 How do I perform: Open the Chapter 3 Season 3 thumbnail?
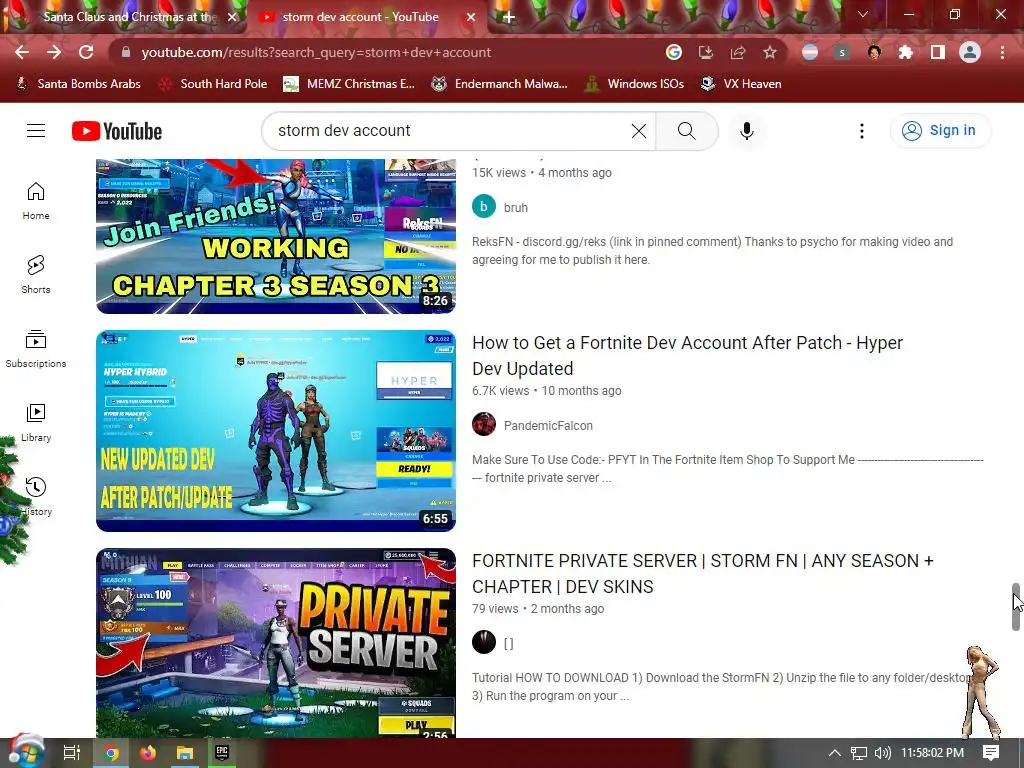[x=276, y=236]
